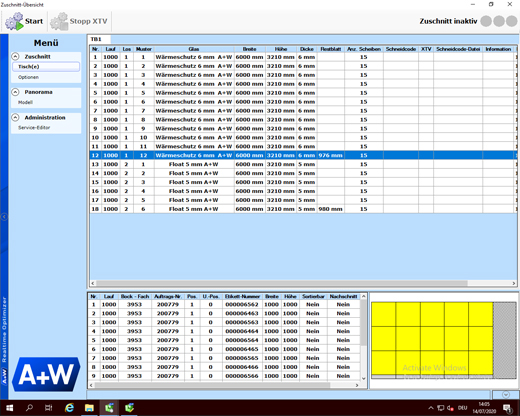
Task: Collapse the left sidebar with arrow handle
Action: click(x=4, y=217)
